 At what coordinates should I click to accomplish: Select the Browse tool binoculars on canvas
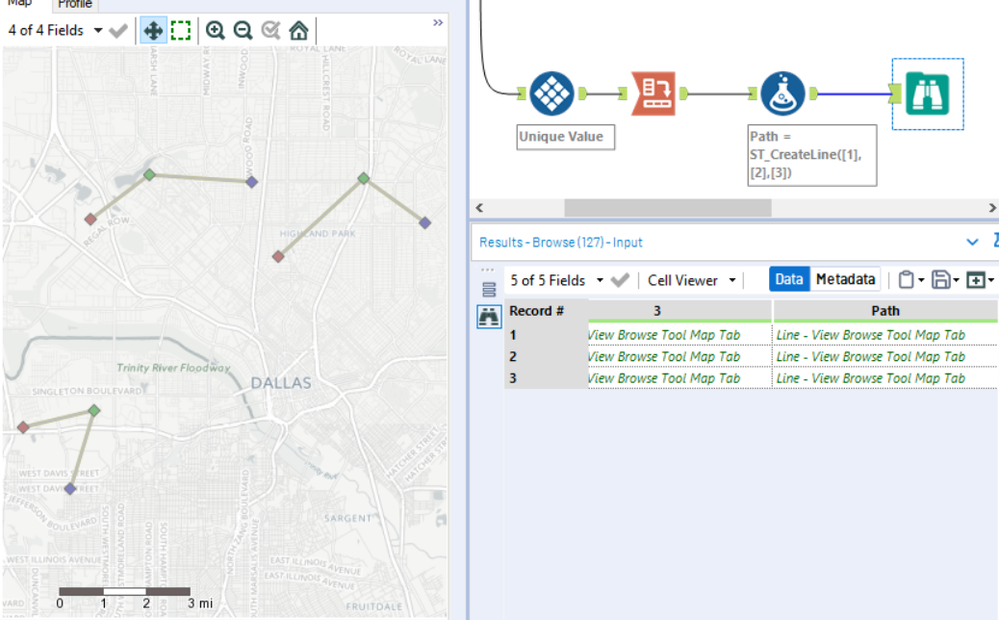tap(928, 94)
